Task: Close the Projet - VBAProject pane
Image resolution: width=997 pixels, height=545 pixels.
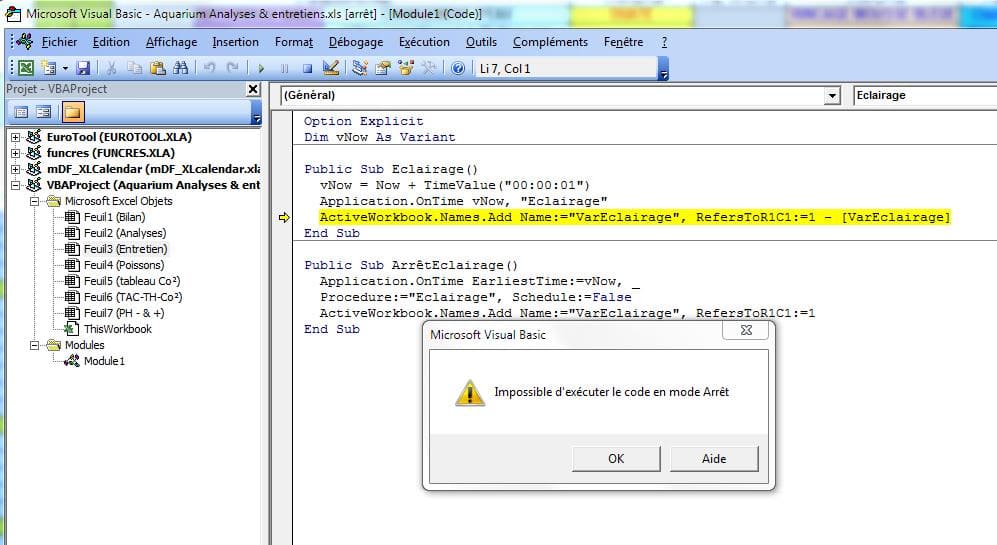Action: pos(253,89)
